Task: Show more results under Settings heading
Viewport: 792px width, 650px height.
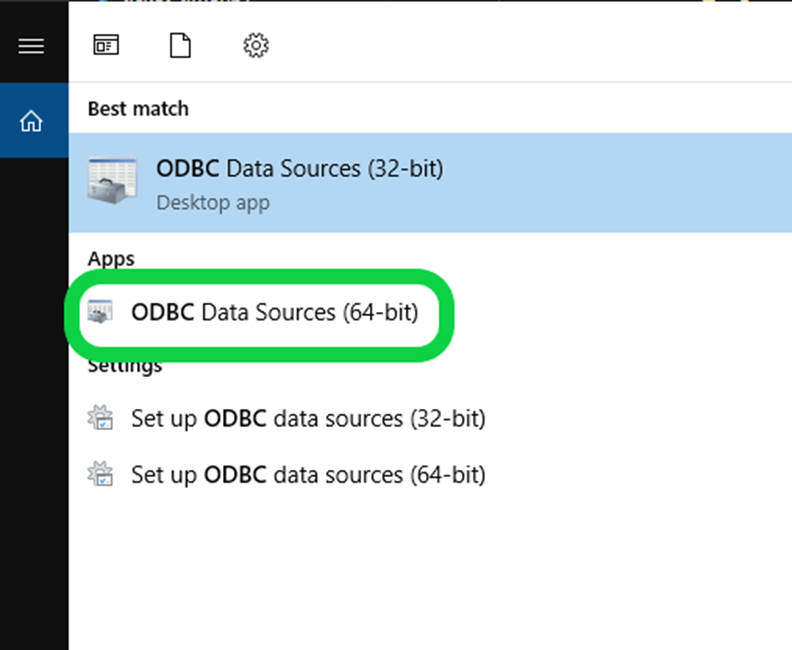Action: pos(125,365)
